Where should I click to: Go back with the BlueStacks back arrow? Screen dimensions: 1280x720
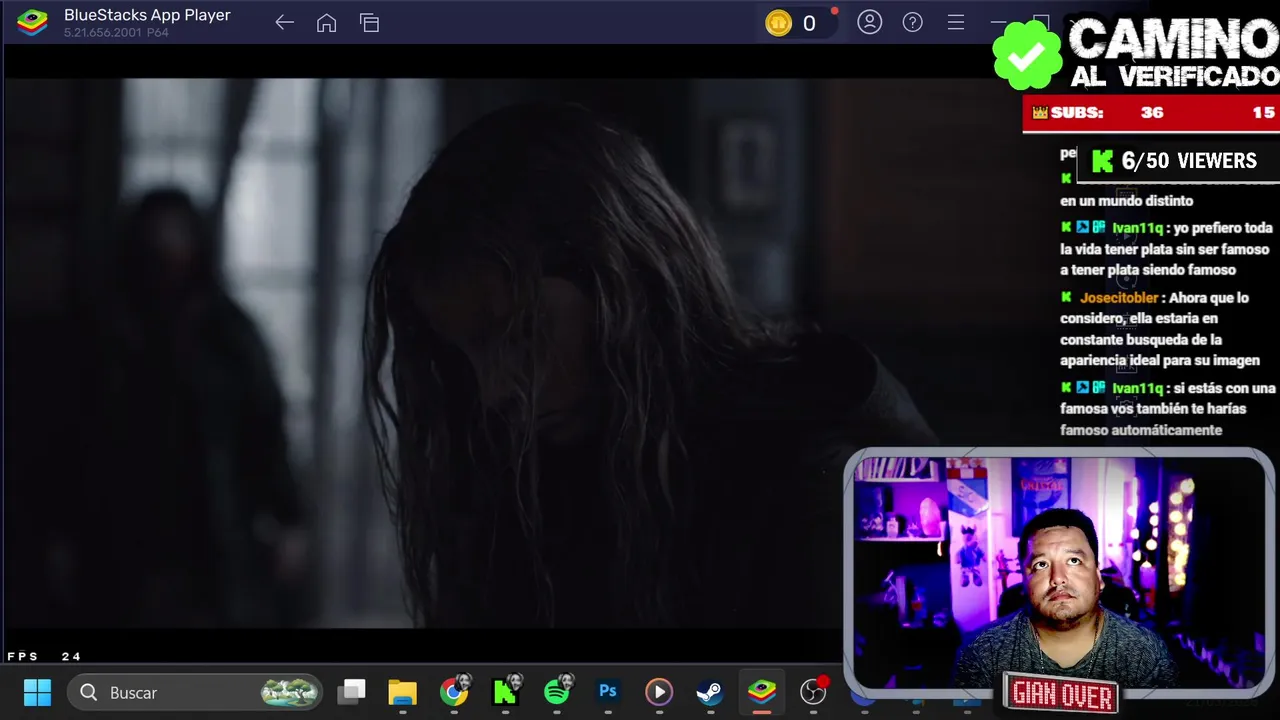[284, 23]
